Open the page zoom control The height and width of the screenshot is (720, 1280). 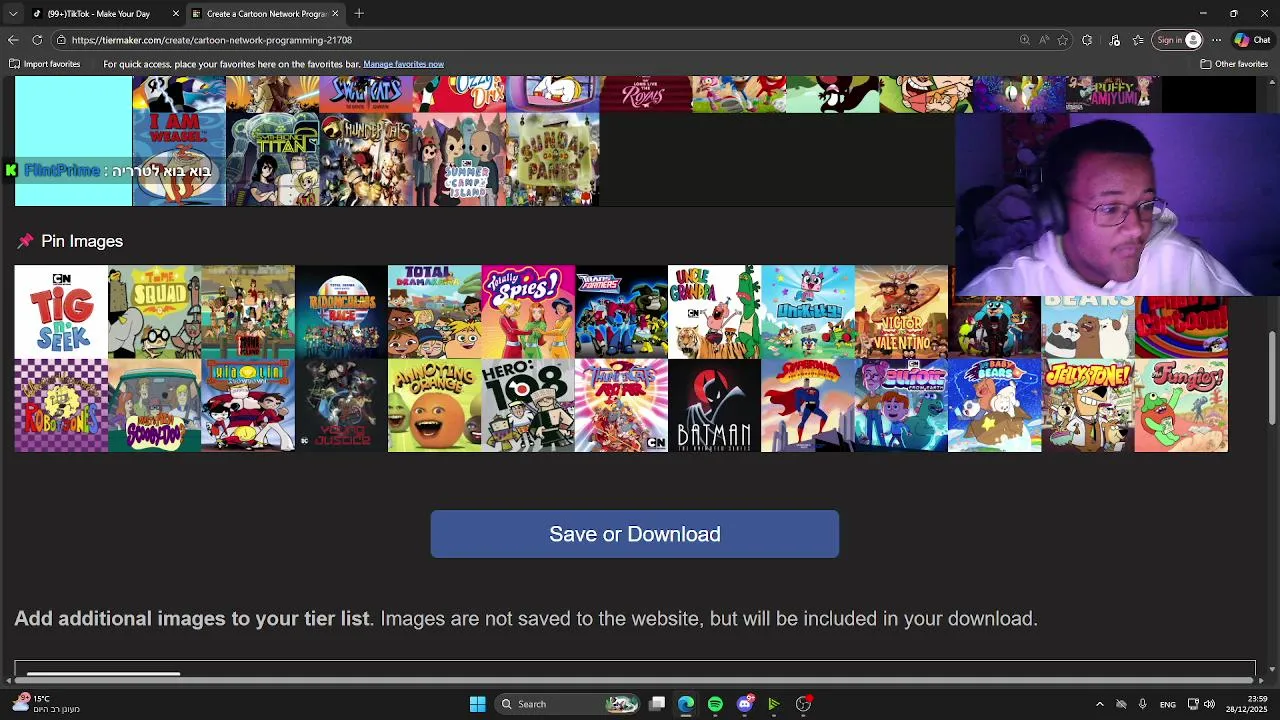click(x=1025, y=40)
